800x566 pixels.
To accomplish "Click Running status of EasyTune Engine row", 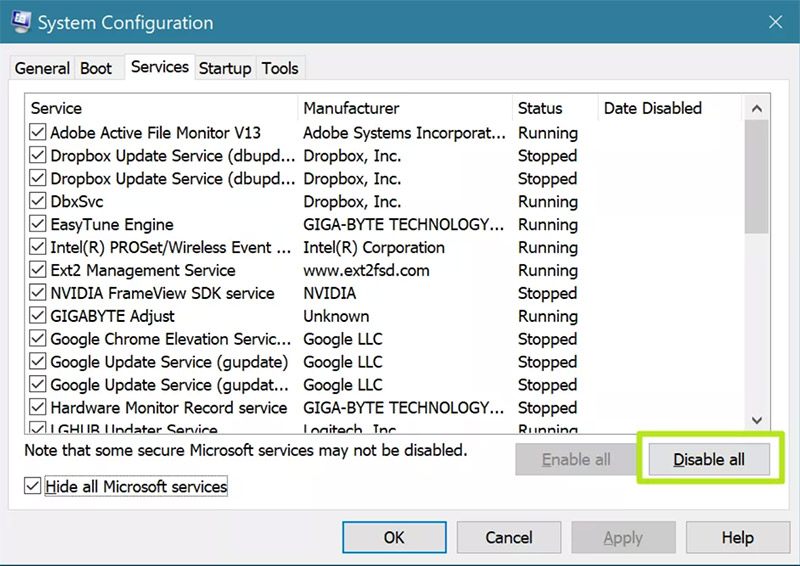I will point(548,225).
